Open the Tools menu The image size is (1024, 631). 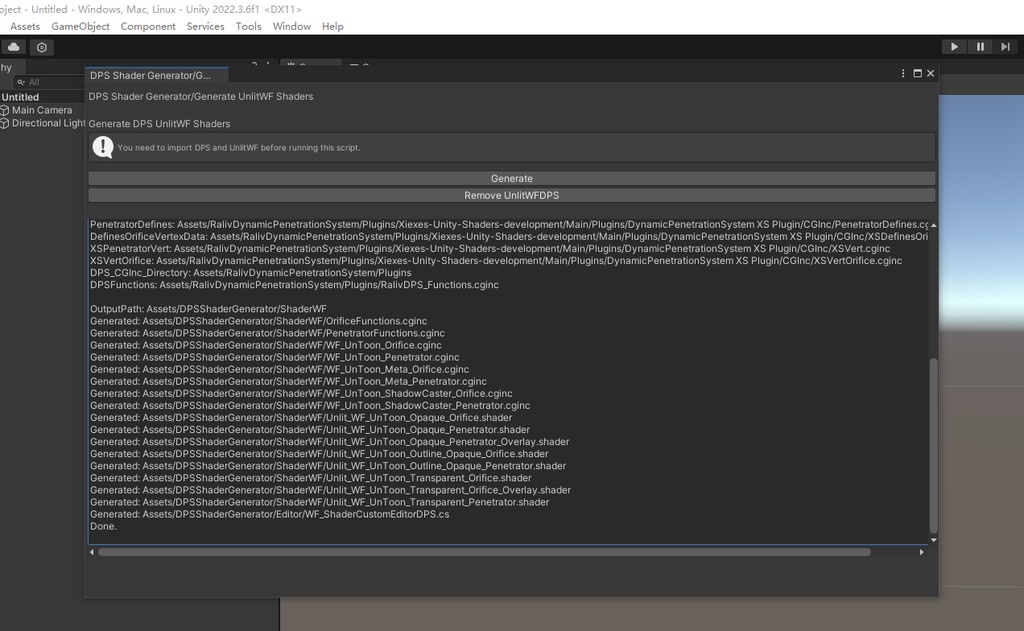coord(248,26)
